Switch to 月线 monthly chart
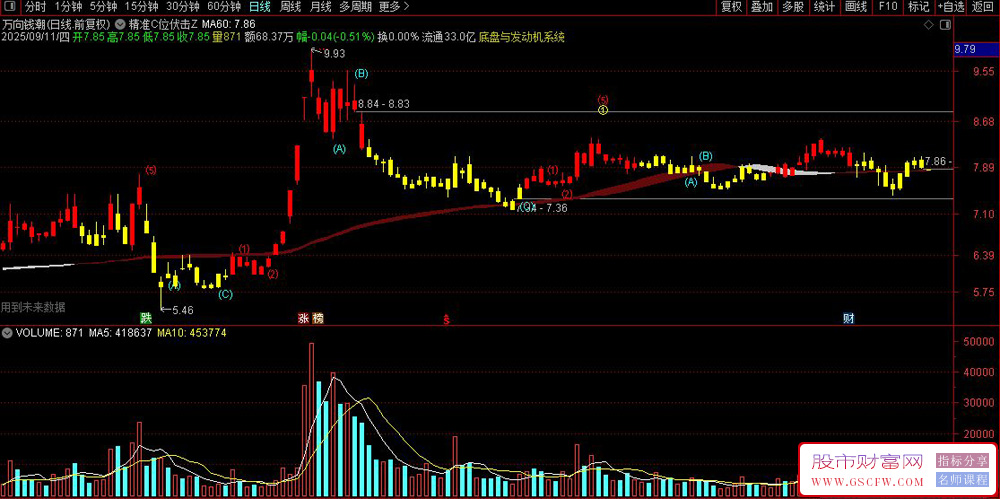The height and width of the screenshot is (499, 1000). 320,7
